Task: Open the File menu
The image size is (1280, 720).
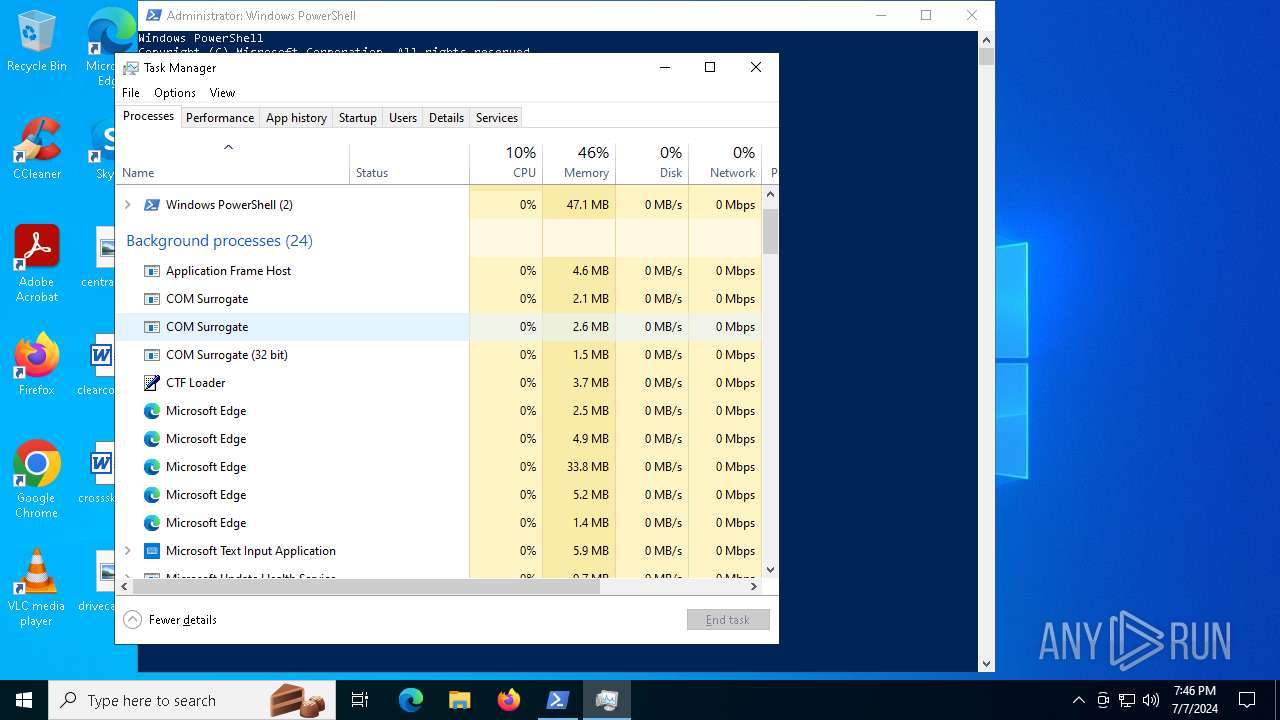Action: point(131,93)
